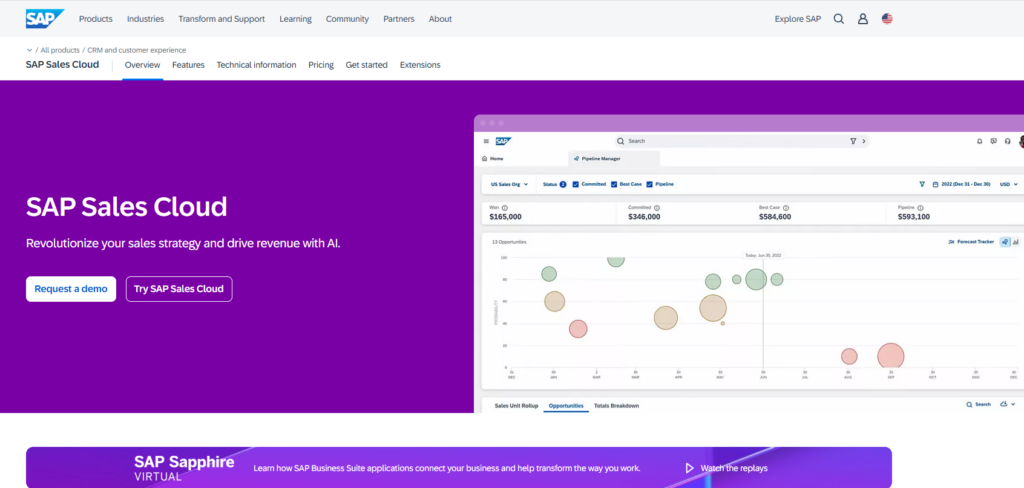Click the Forecast Tracker icon
This screenshot has height=488, width=1024.
pos(951,242)
